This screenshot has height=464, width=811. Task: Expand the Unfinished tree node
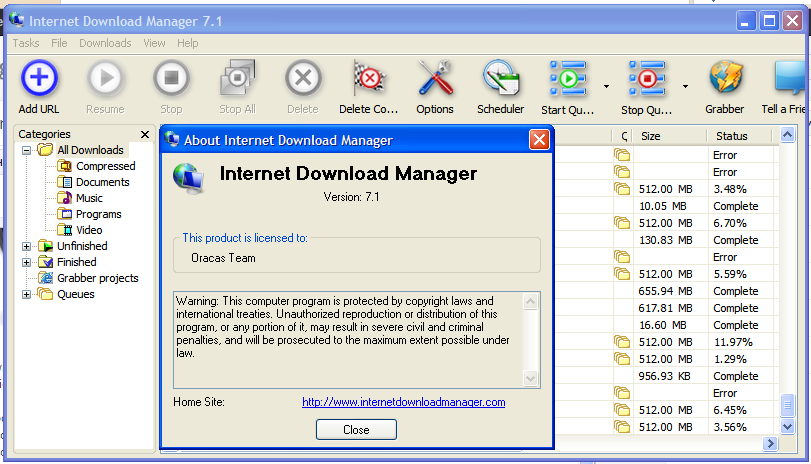pos(26,247)
